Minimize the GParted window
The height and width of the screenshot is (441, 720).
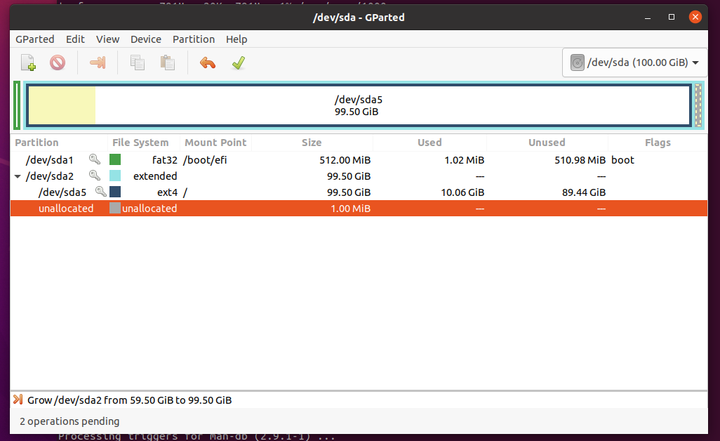(647, 17)
